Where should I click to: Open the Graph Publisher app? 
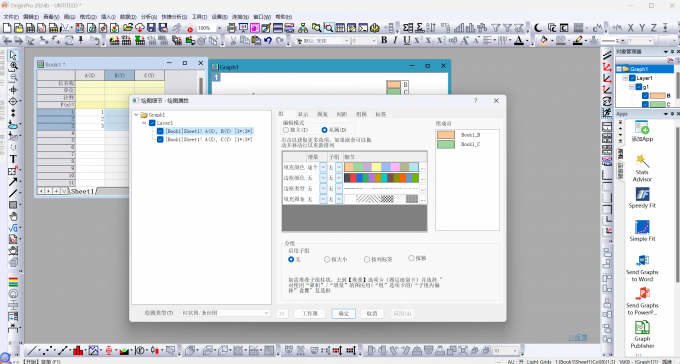pos(642,334)
